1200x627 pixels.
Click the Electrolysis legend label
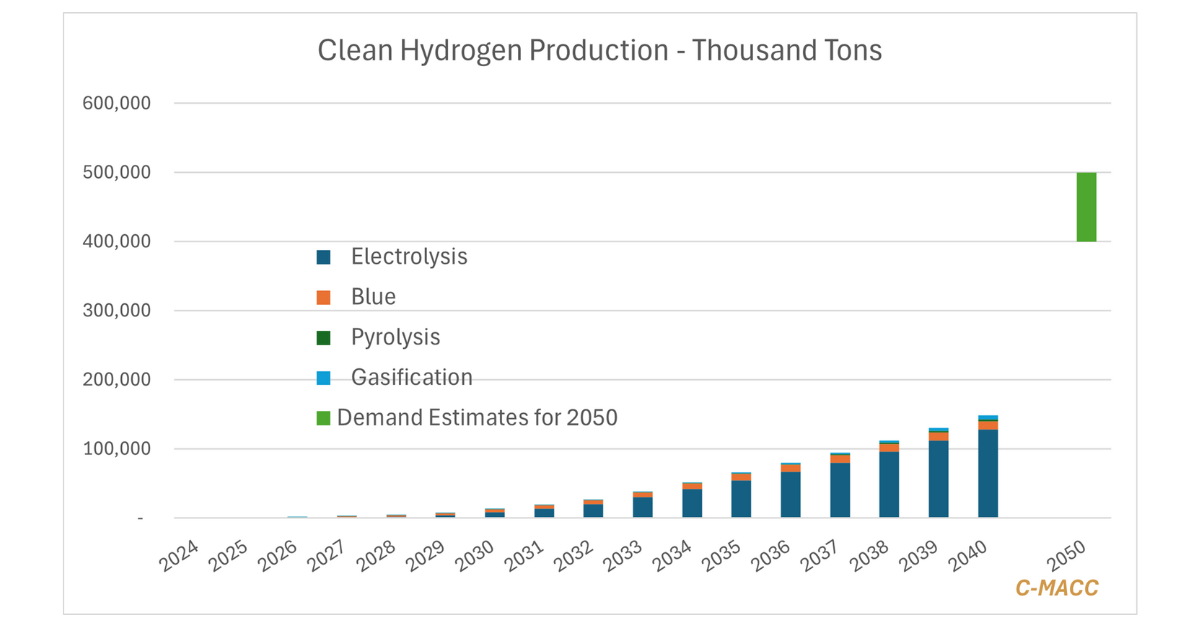tap(409, 257)
